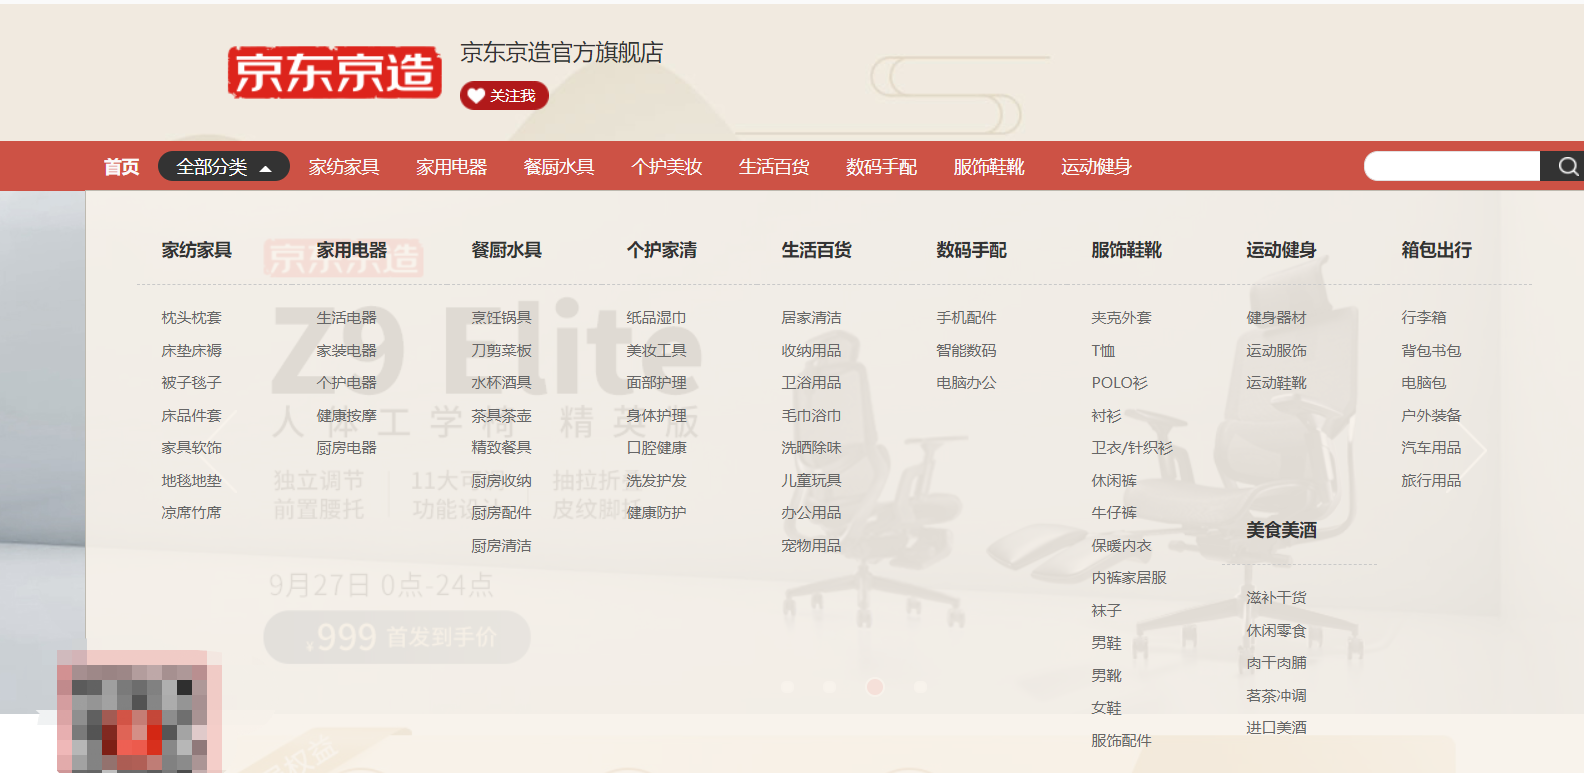Image resolution: width=1584 pixels, height=773 pixels.
Task: Open the 健康按摩 link
Action: coord(347,416)
